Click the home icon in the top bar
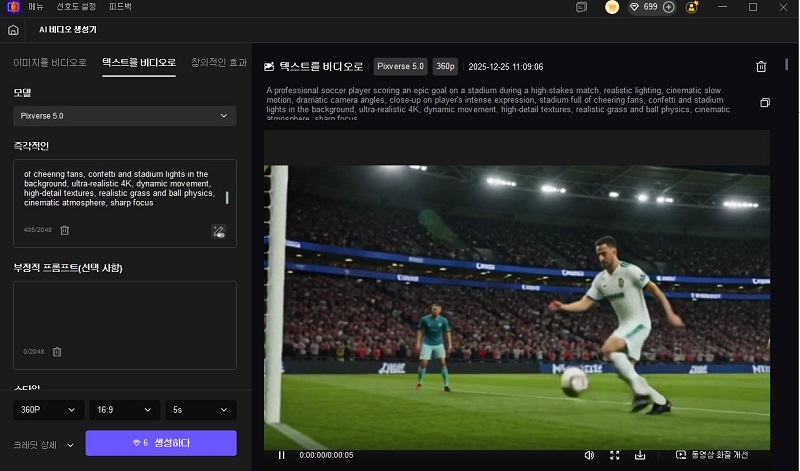Image resolution: width=800 pixels, height=471 pixels. [x=13, y=30]
